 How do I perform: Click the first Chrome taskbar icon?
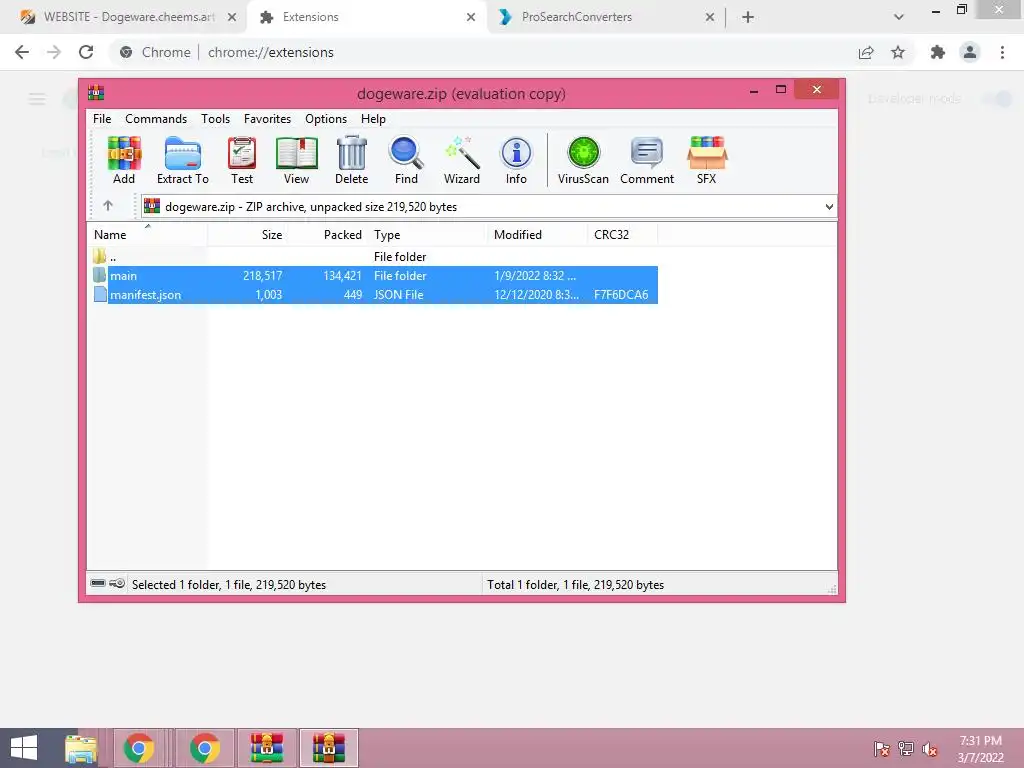[x=138, y=748]
